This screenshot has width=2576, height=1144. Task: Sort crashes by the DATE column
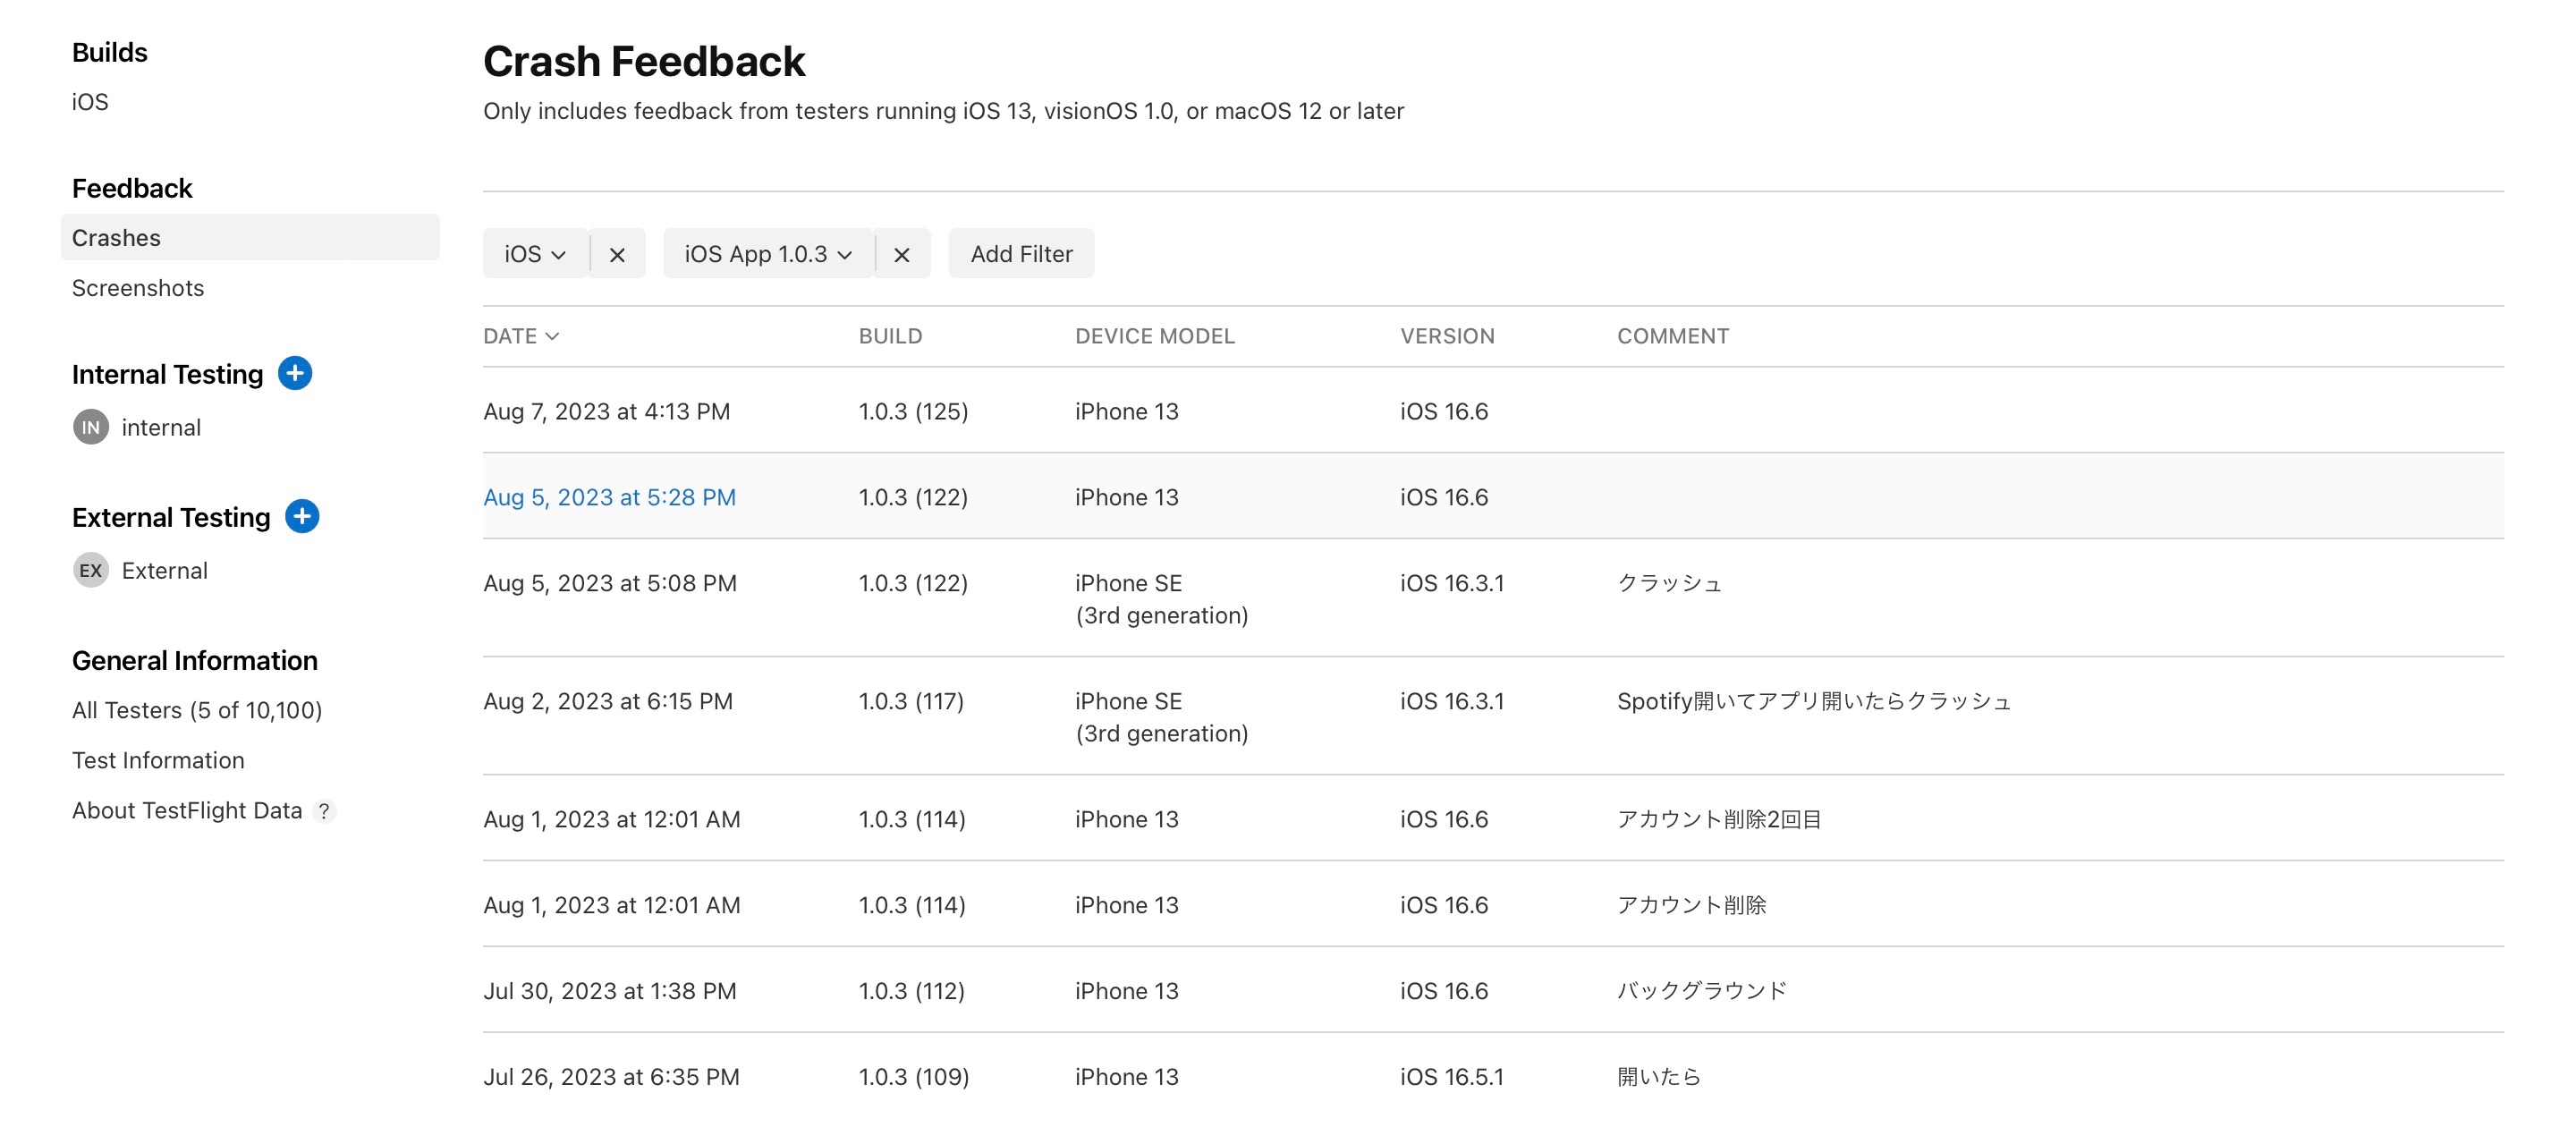click(x=521, y=336)
